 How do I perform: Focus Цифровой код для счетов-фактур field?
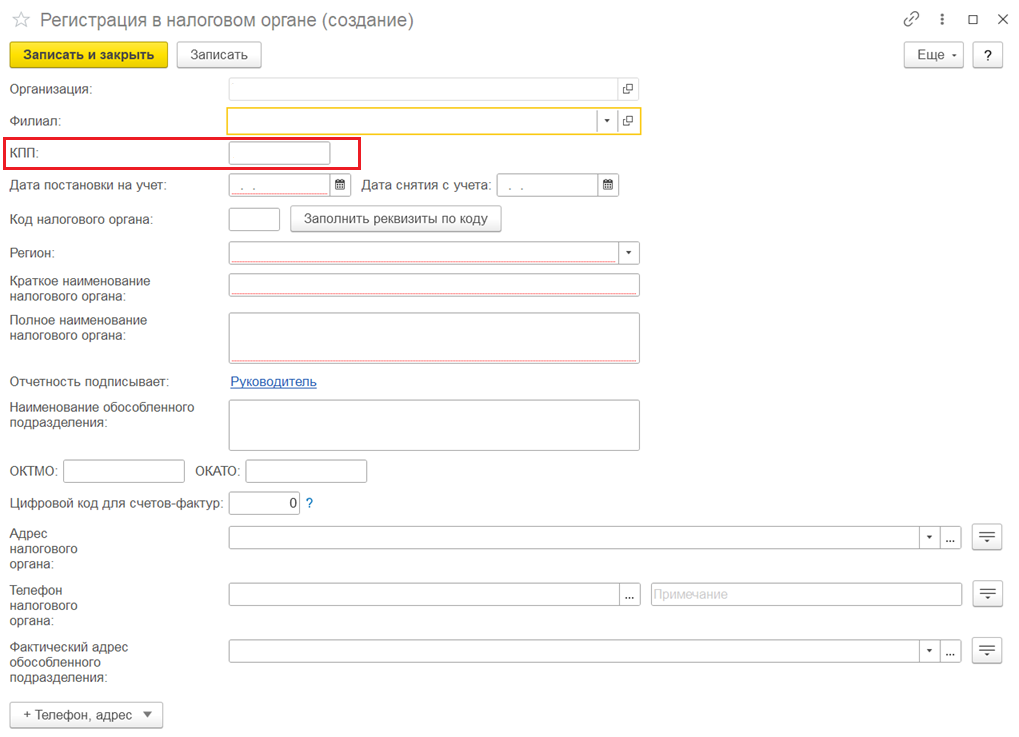tap(264, 503)
